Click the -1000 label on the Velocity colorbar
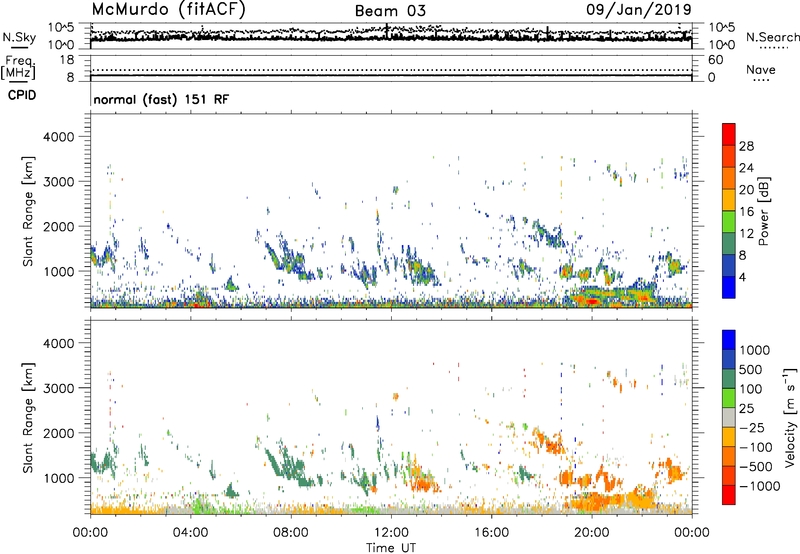Viewport: 800px width, 554px height. [x=760, y=486]
